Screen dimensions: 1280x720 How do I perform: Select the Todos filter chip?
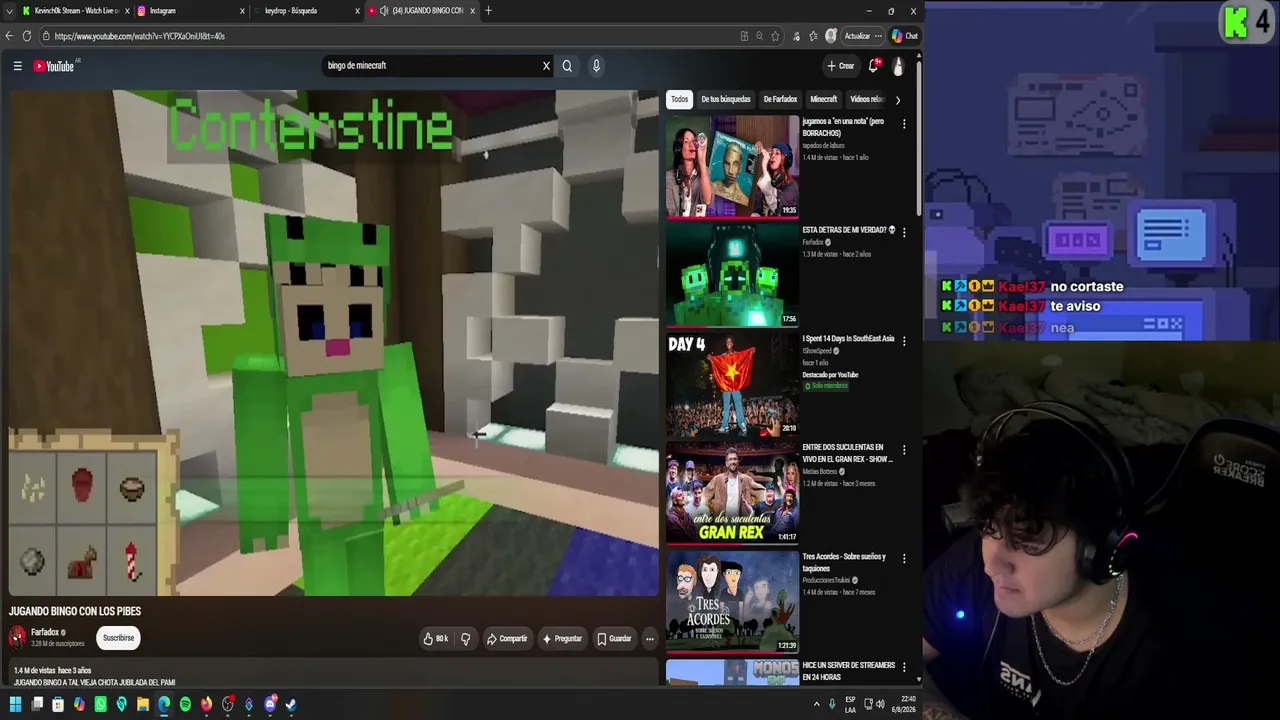point(680,99)
